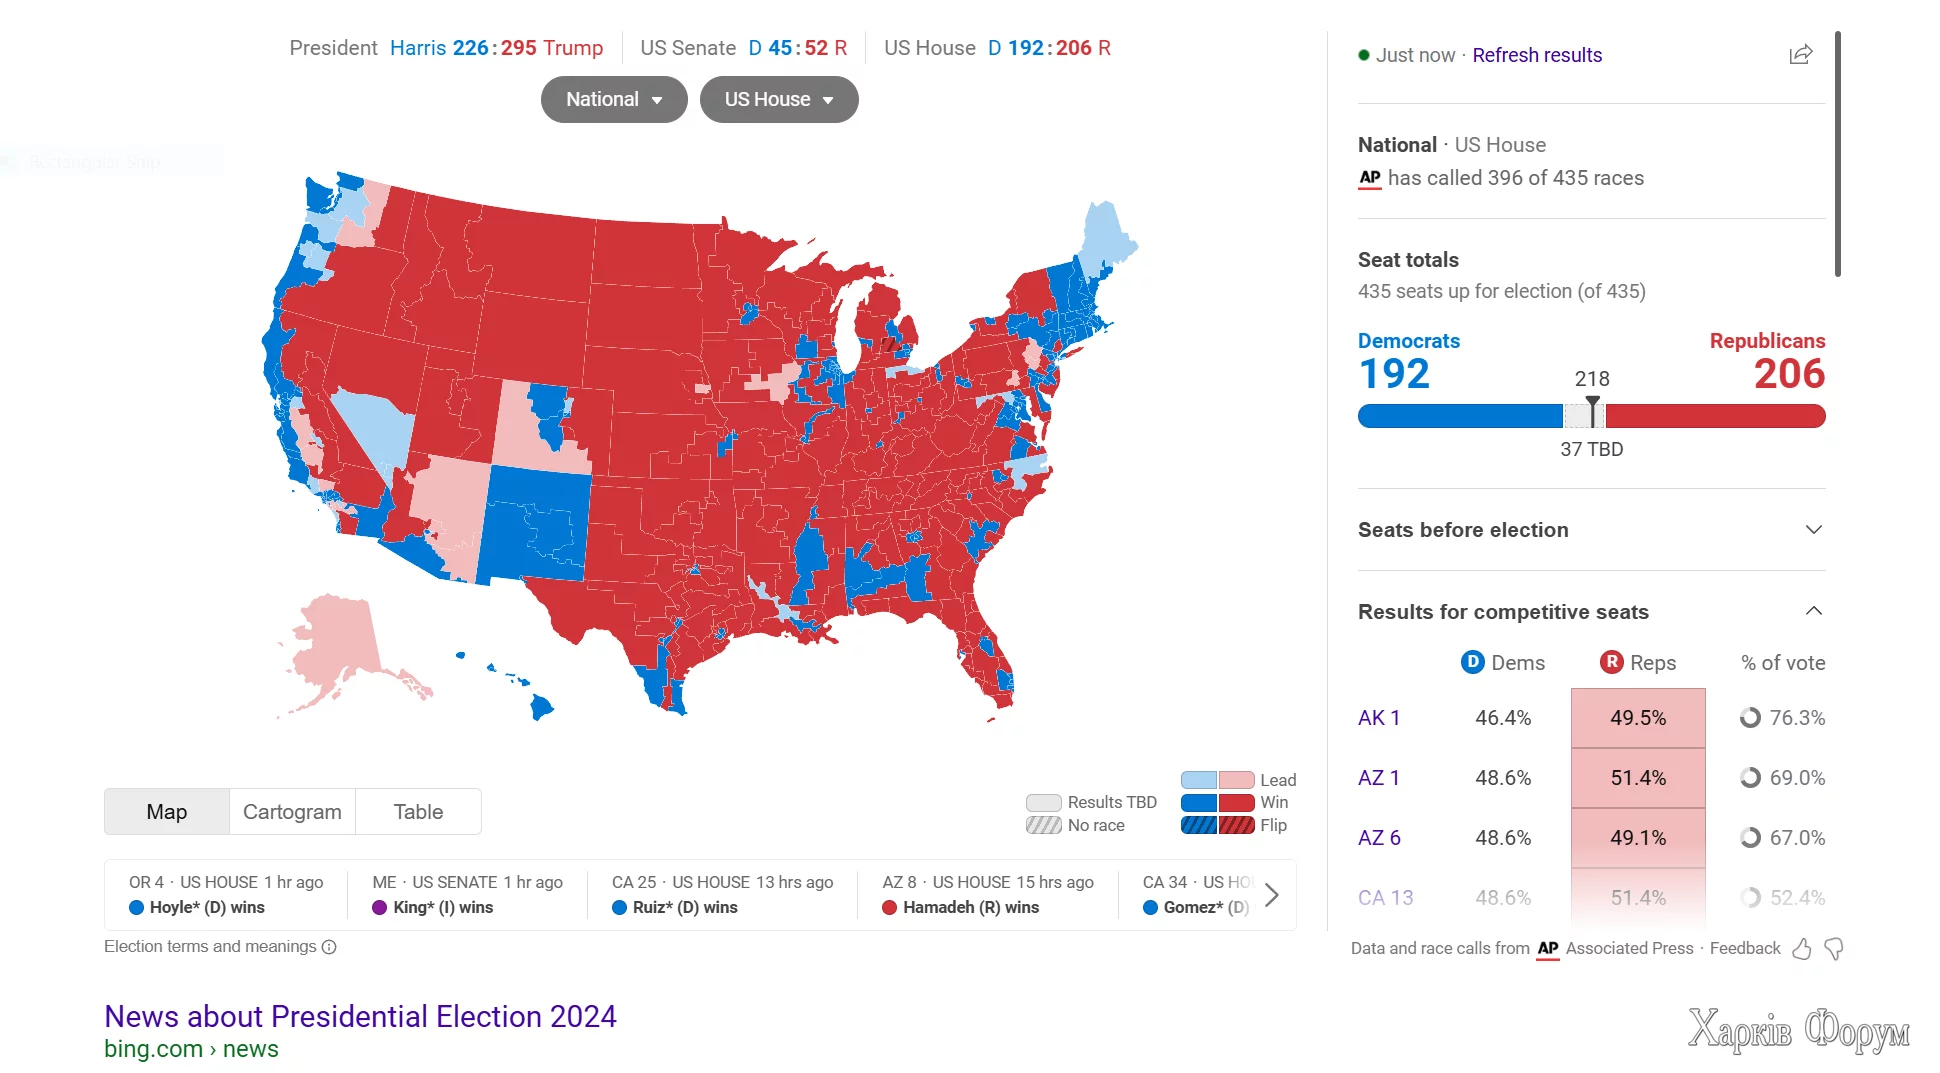Viewport: 1940px width, 1073px height.
Task: Click the thumbs up feedback icon
Action: tap(1802, 949)
